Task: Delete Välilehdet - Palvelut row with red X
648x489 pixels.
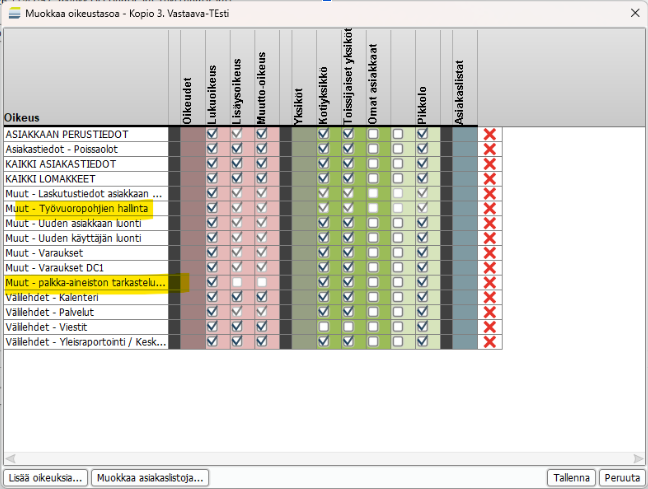Action: 490,312
